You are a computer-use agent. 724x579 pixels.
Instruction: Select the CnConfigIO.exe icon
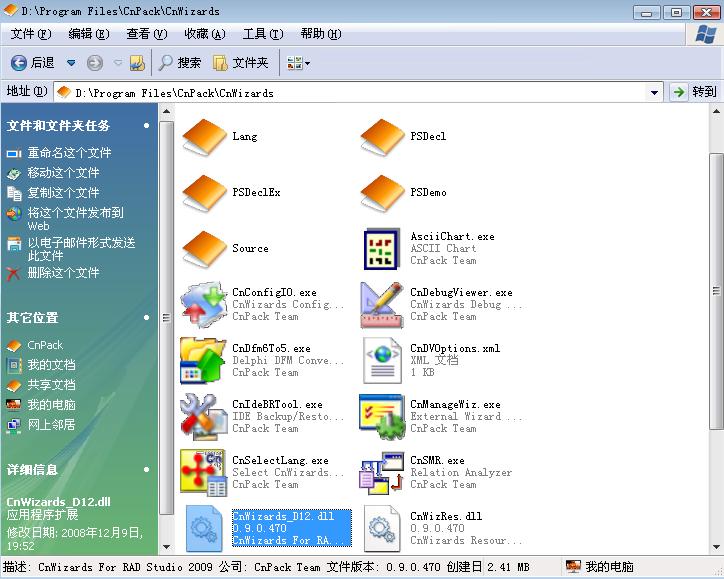(x=204, y=305)
